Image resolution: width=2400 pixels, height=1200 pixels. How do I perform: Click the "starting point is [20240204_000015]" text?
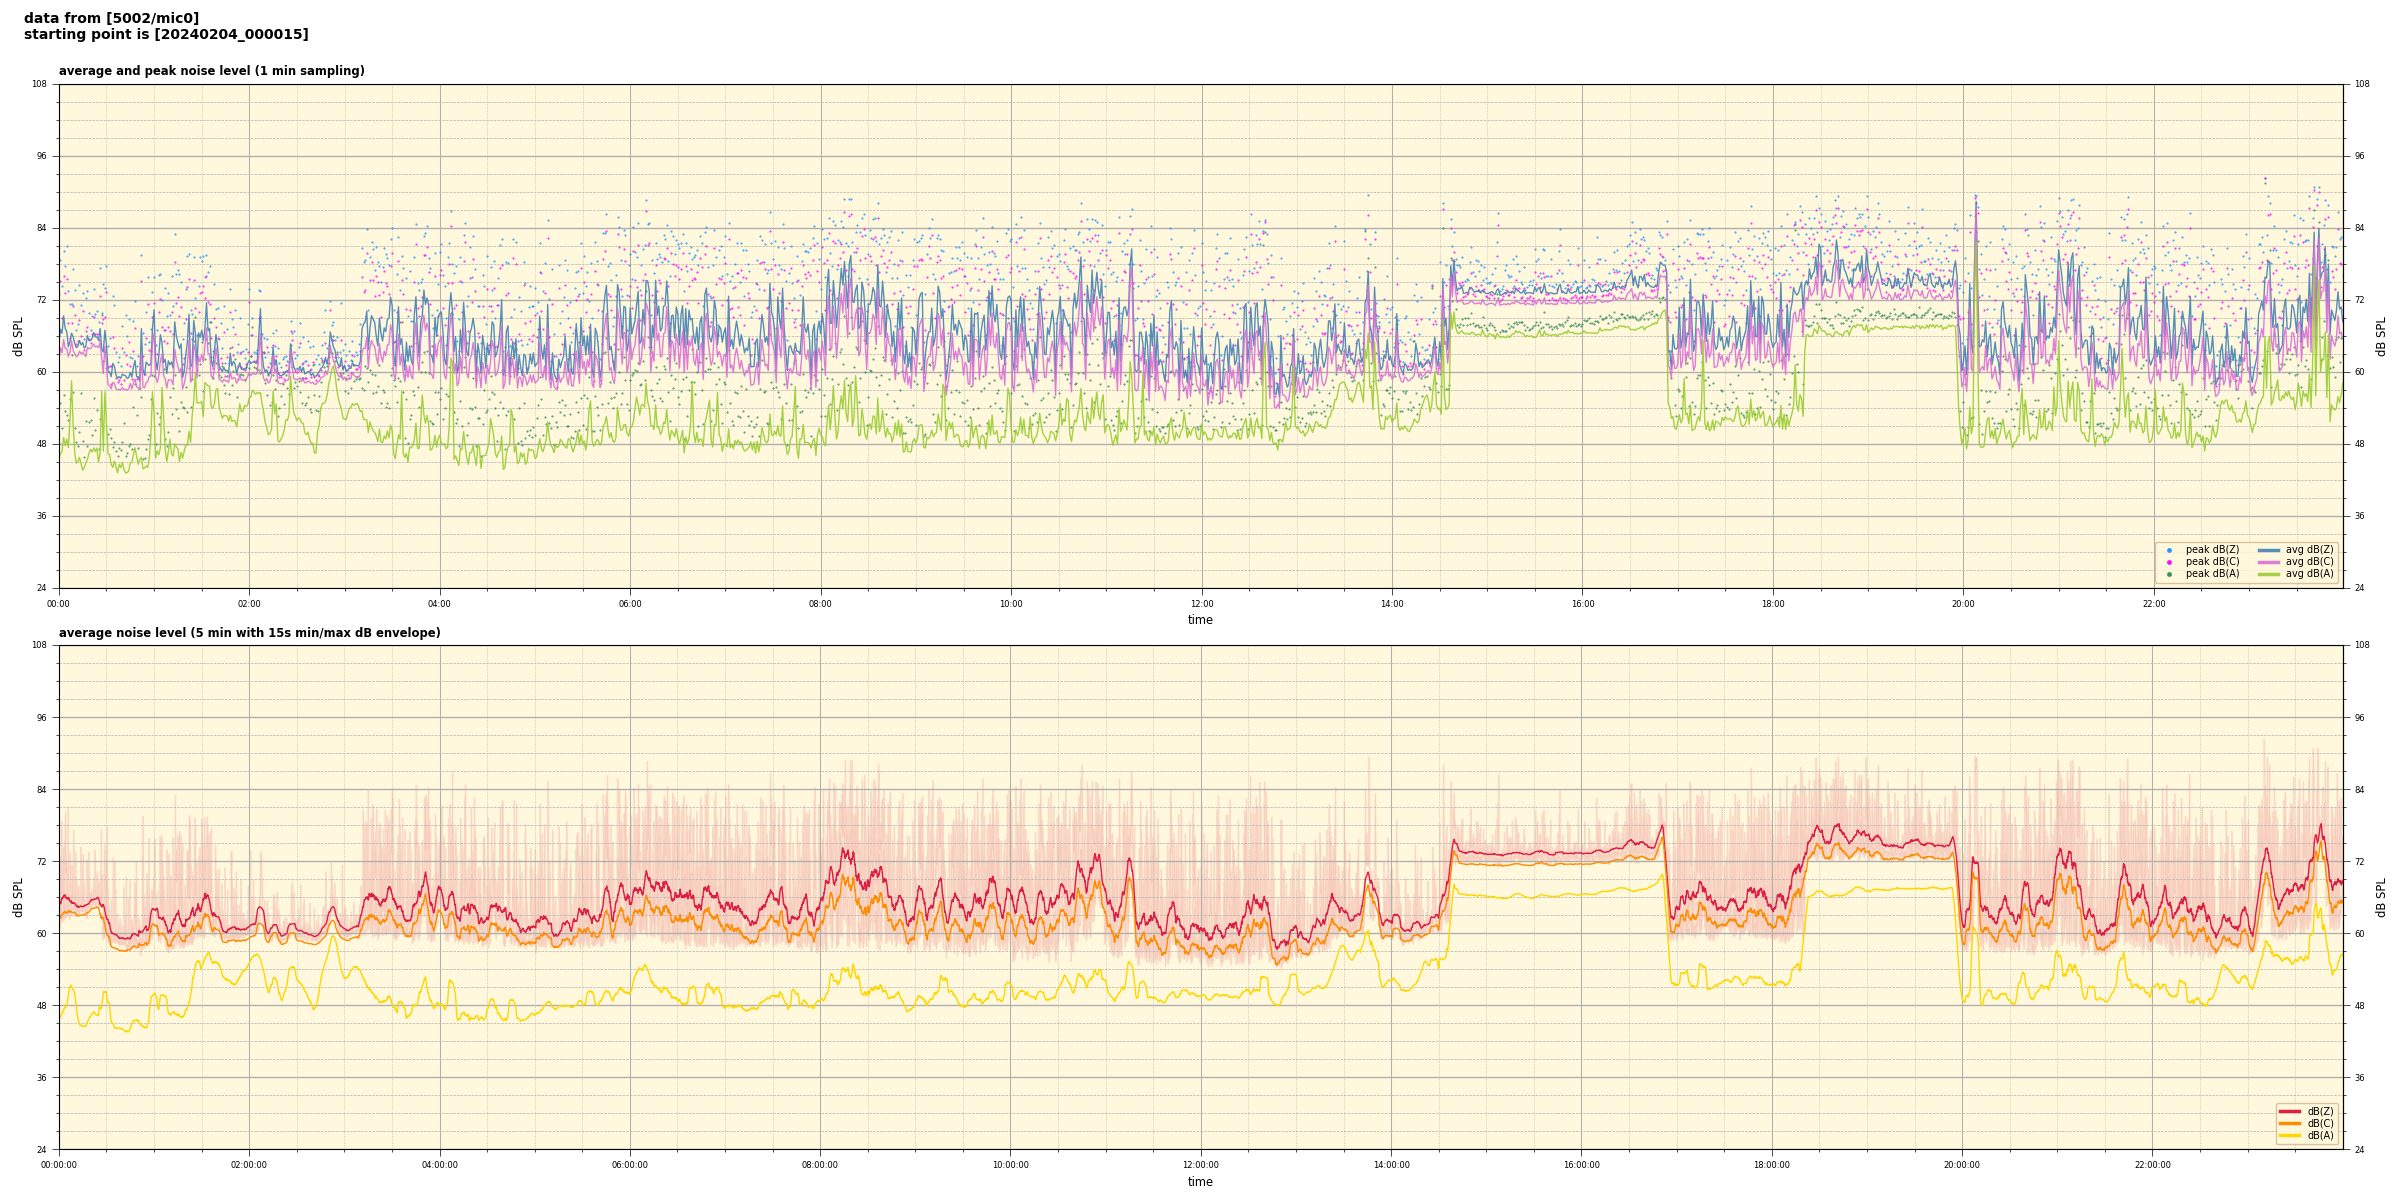166,35
